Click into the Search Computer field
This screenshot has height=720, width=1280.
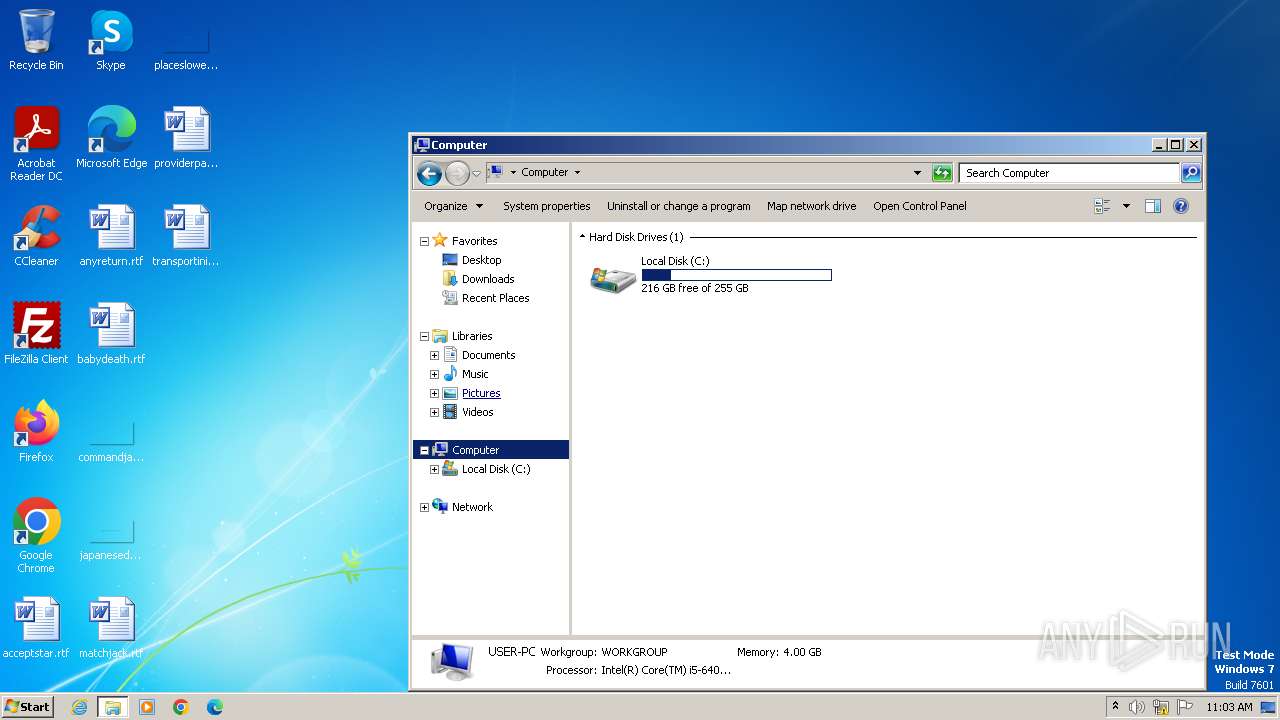[x=1068, y=173]
